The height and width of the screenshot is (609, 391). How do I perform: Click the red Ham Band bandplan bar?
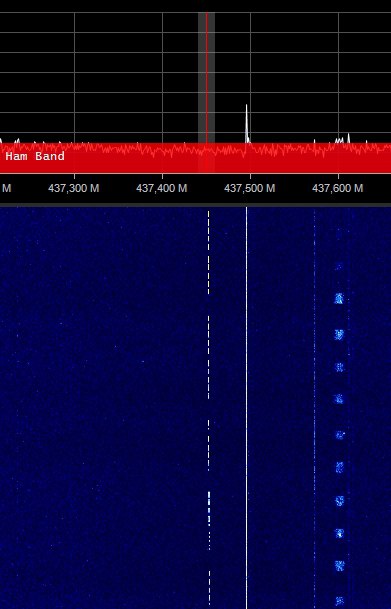point(195,158)
